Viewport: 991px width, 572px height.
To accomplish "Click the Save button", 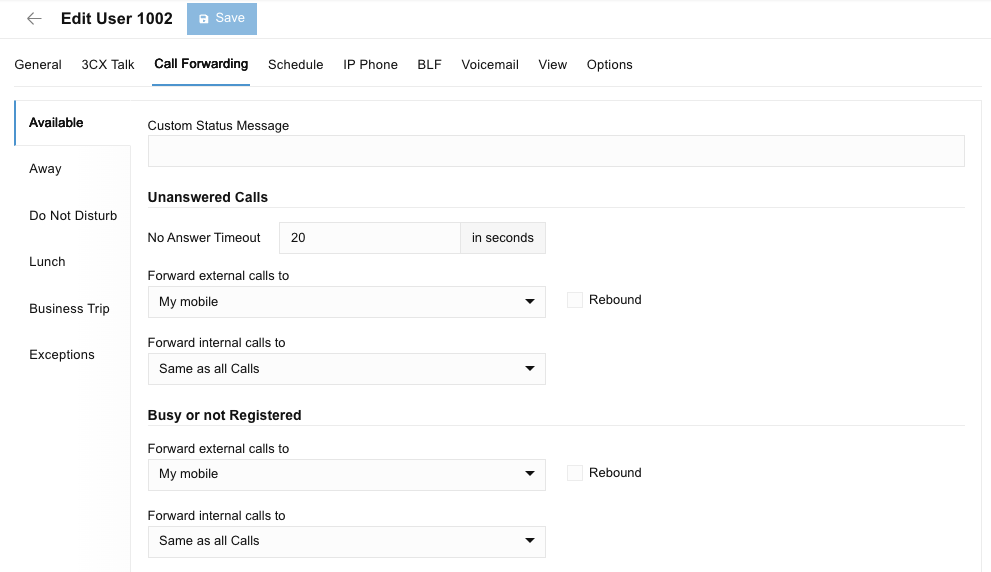I will coord(221,19).
